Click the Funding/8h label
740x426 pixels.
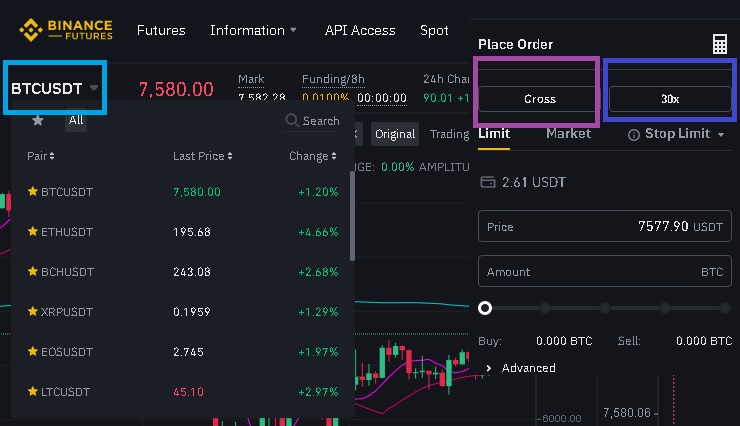coord(333,79)
